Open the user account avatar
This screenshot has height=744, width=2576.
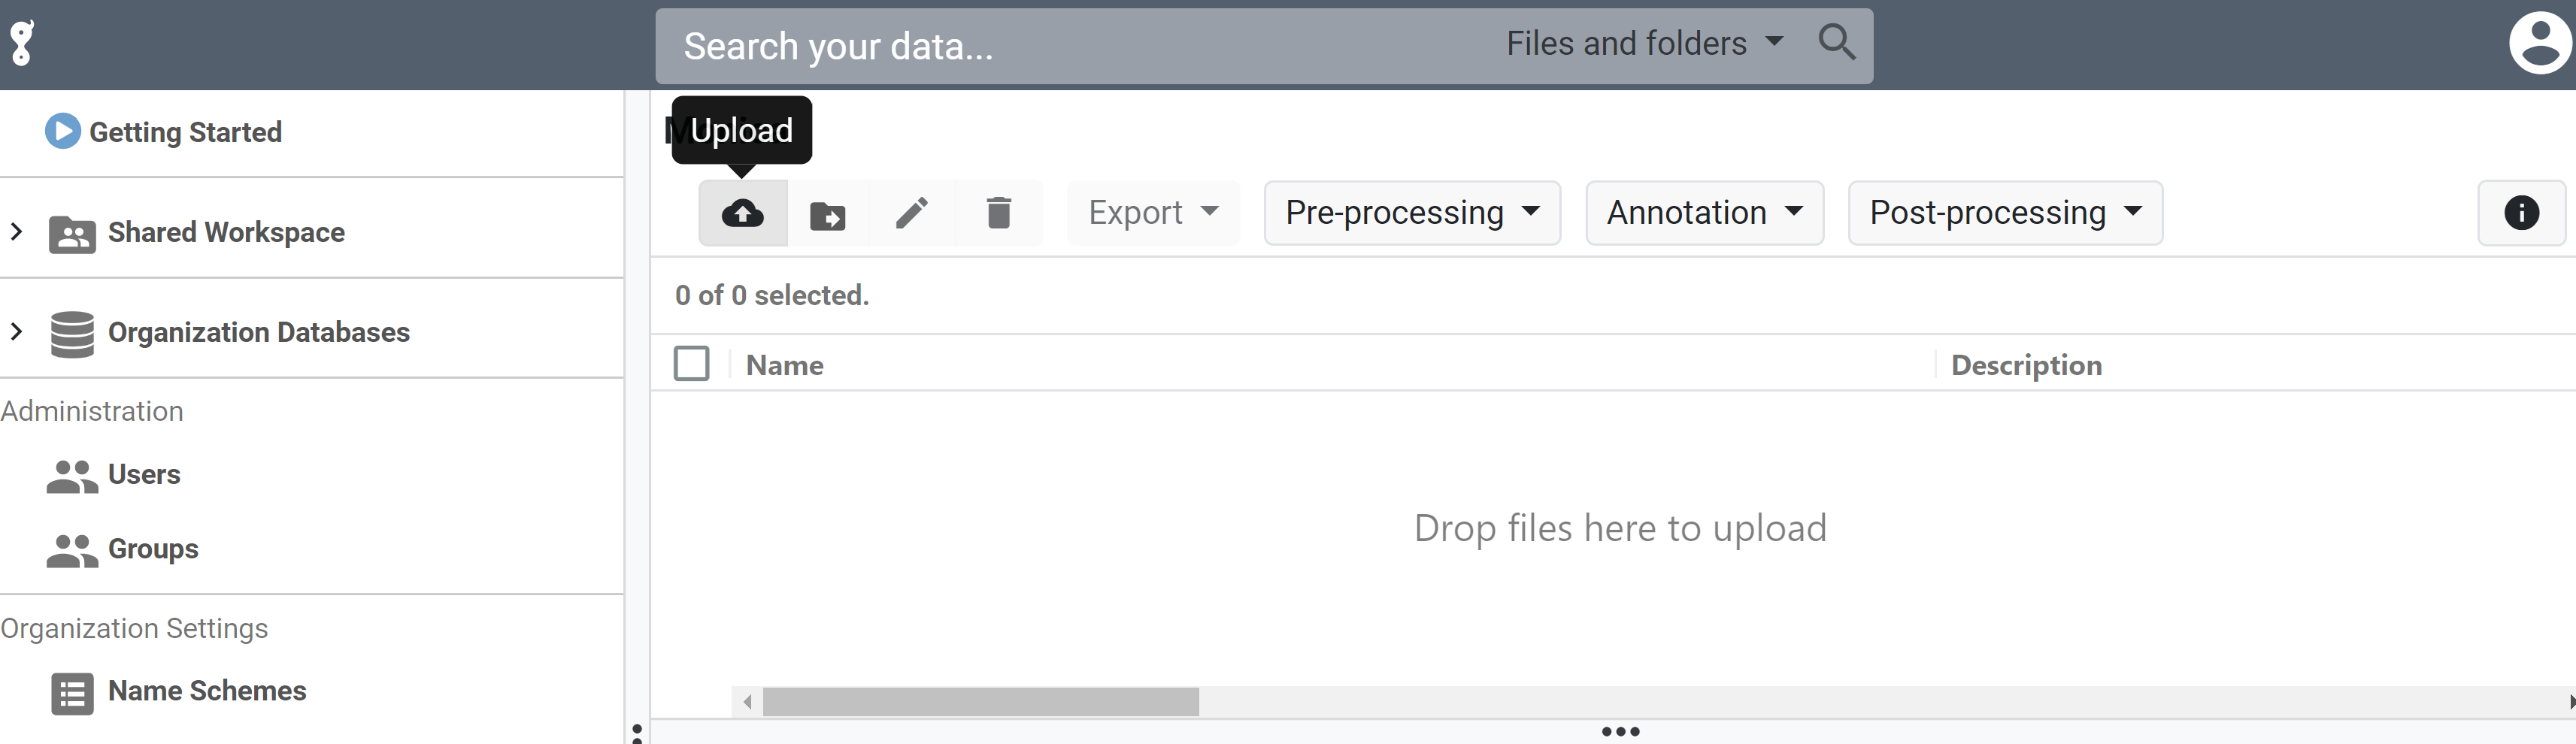[2539, 43]
